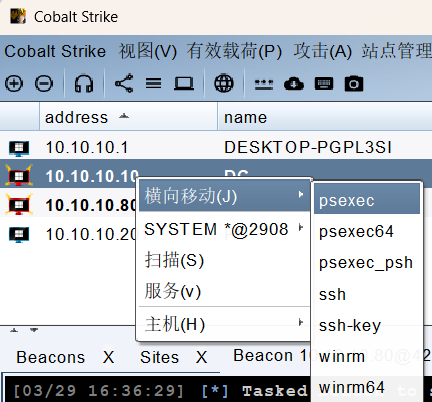Switch to the Sites tab
The height and width of the screenshot is (402, 432).
pos(159,357)
